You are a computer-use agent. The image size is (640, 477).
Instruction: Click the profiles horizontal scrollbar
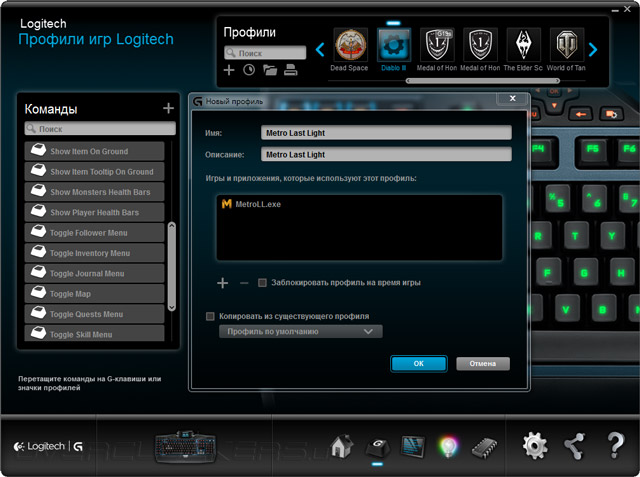point(483,81)
